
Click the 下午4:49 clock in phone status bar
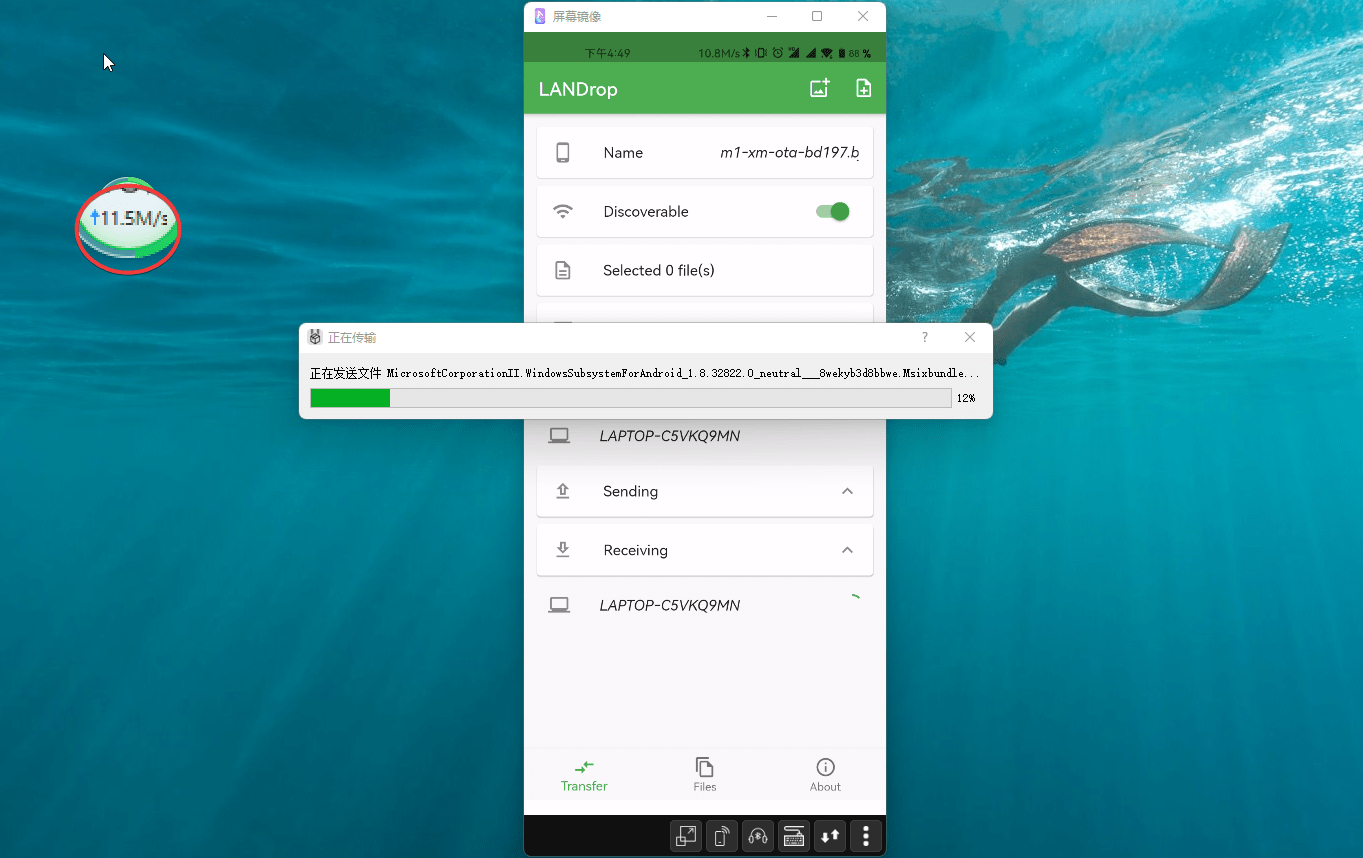607,53
